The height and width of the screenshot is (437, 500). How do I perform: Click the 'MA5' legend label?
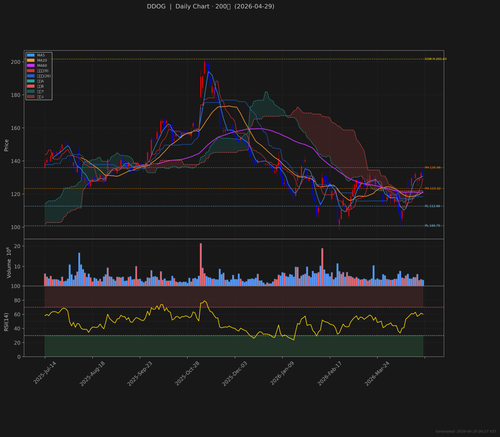41,55
